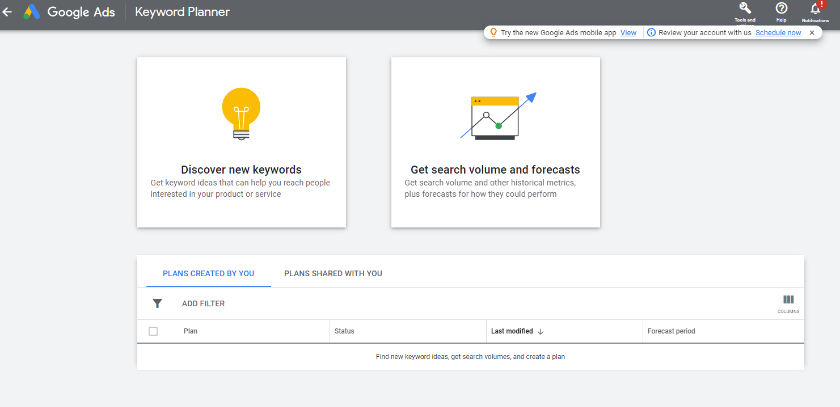Open Get search volume and forecasts card

coord(496,142)
